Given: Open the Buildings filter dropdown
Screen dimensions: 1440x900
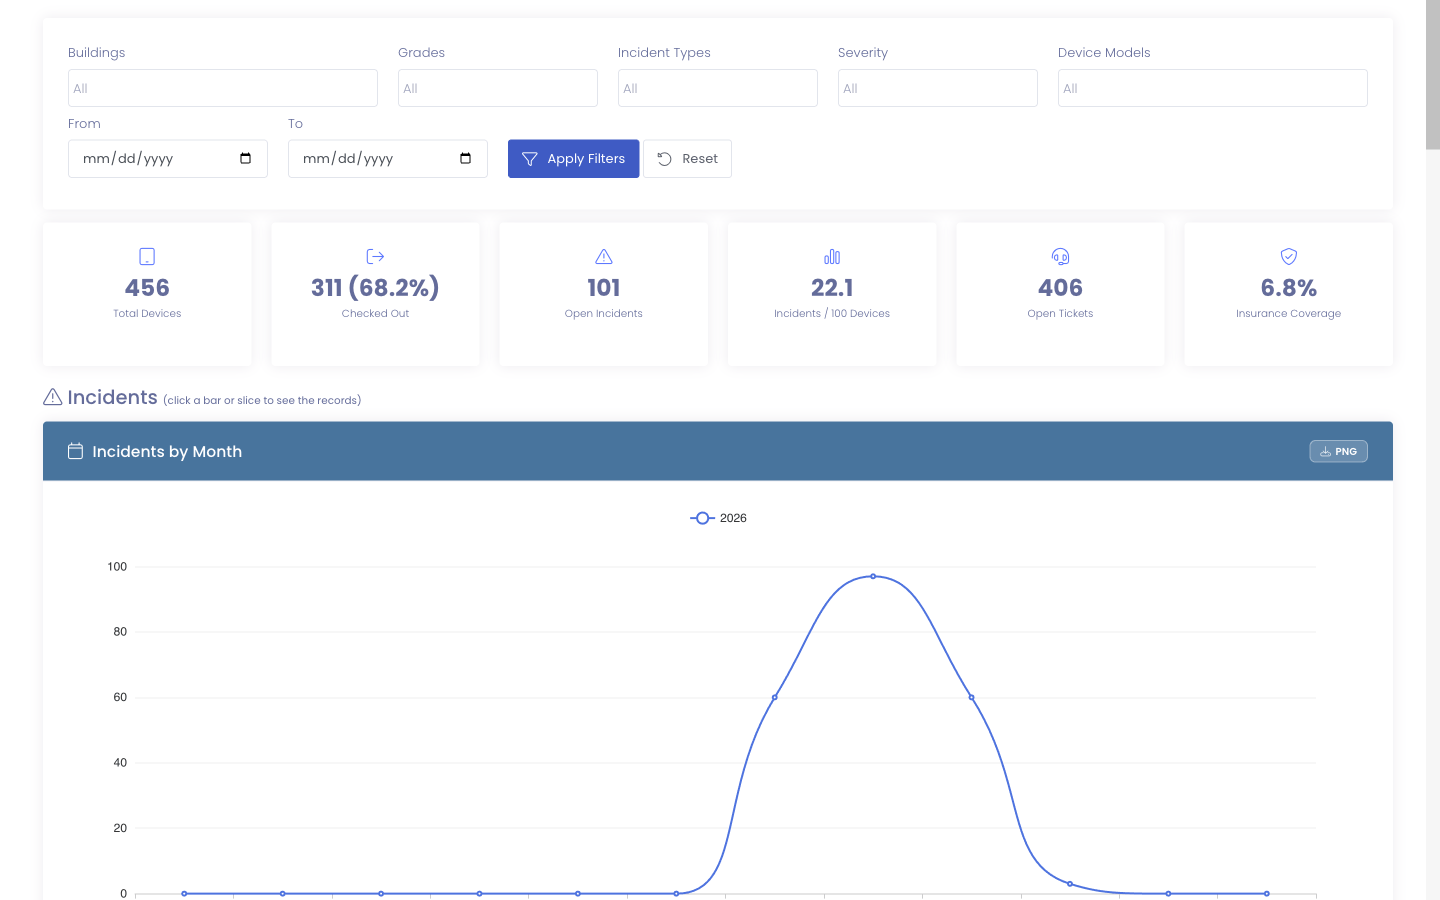Looking at the screenshot, I should pyautogui.click(x=223, y=88).
